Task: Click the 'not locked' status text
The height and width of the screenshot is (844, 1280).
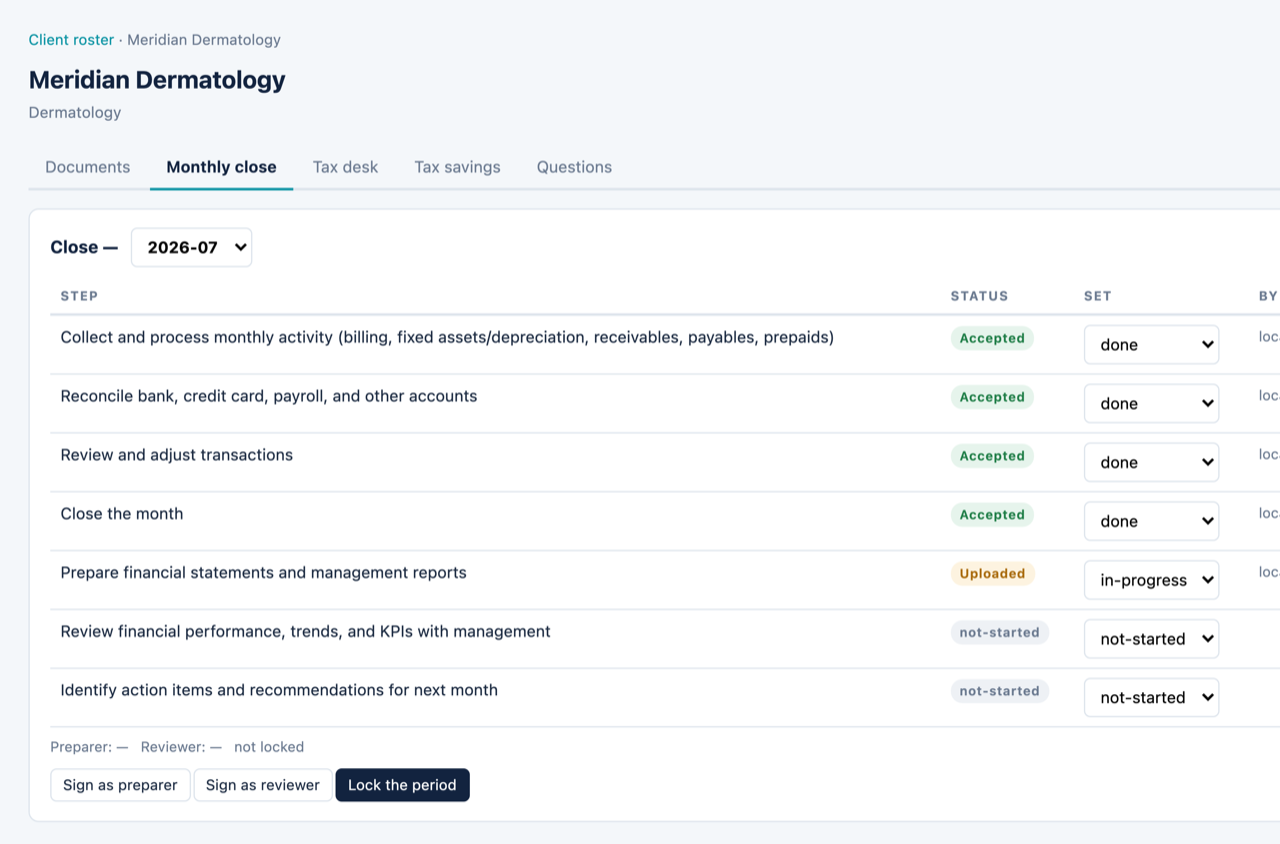Action: 269,747
